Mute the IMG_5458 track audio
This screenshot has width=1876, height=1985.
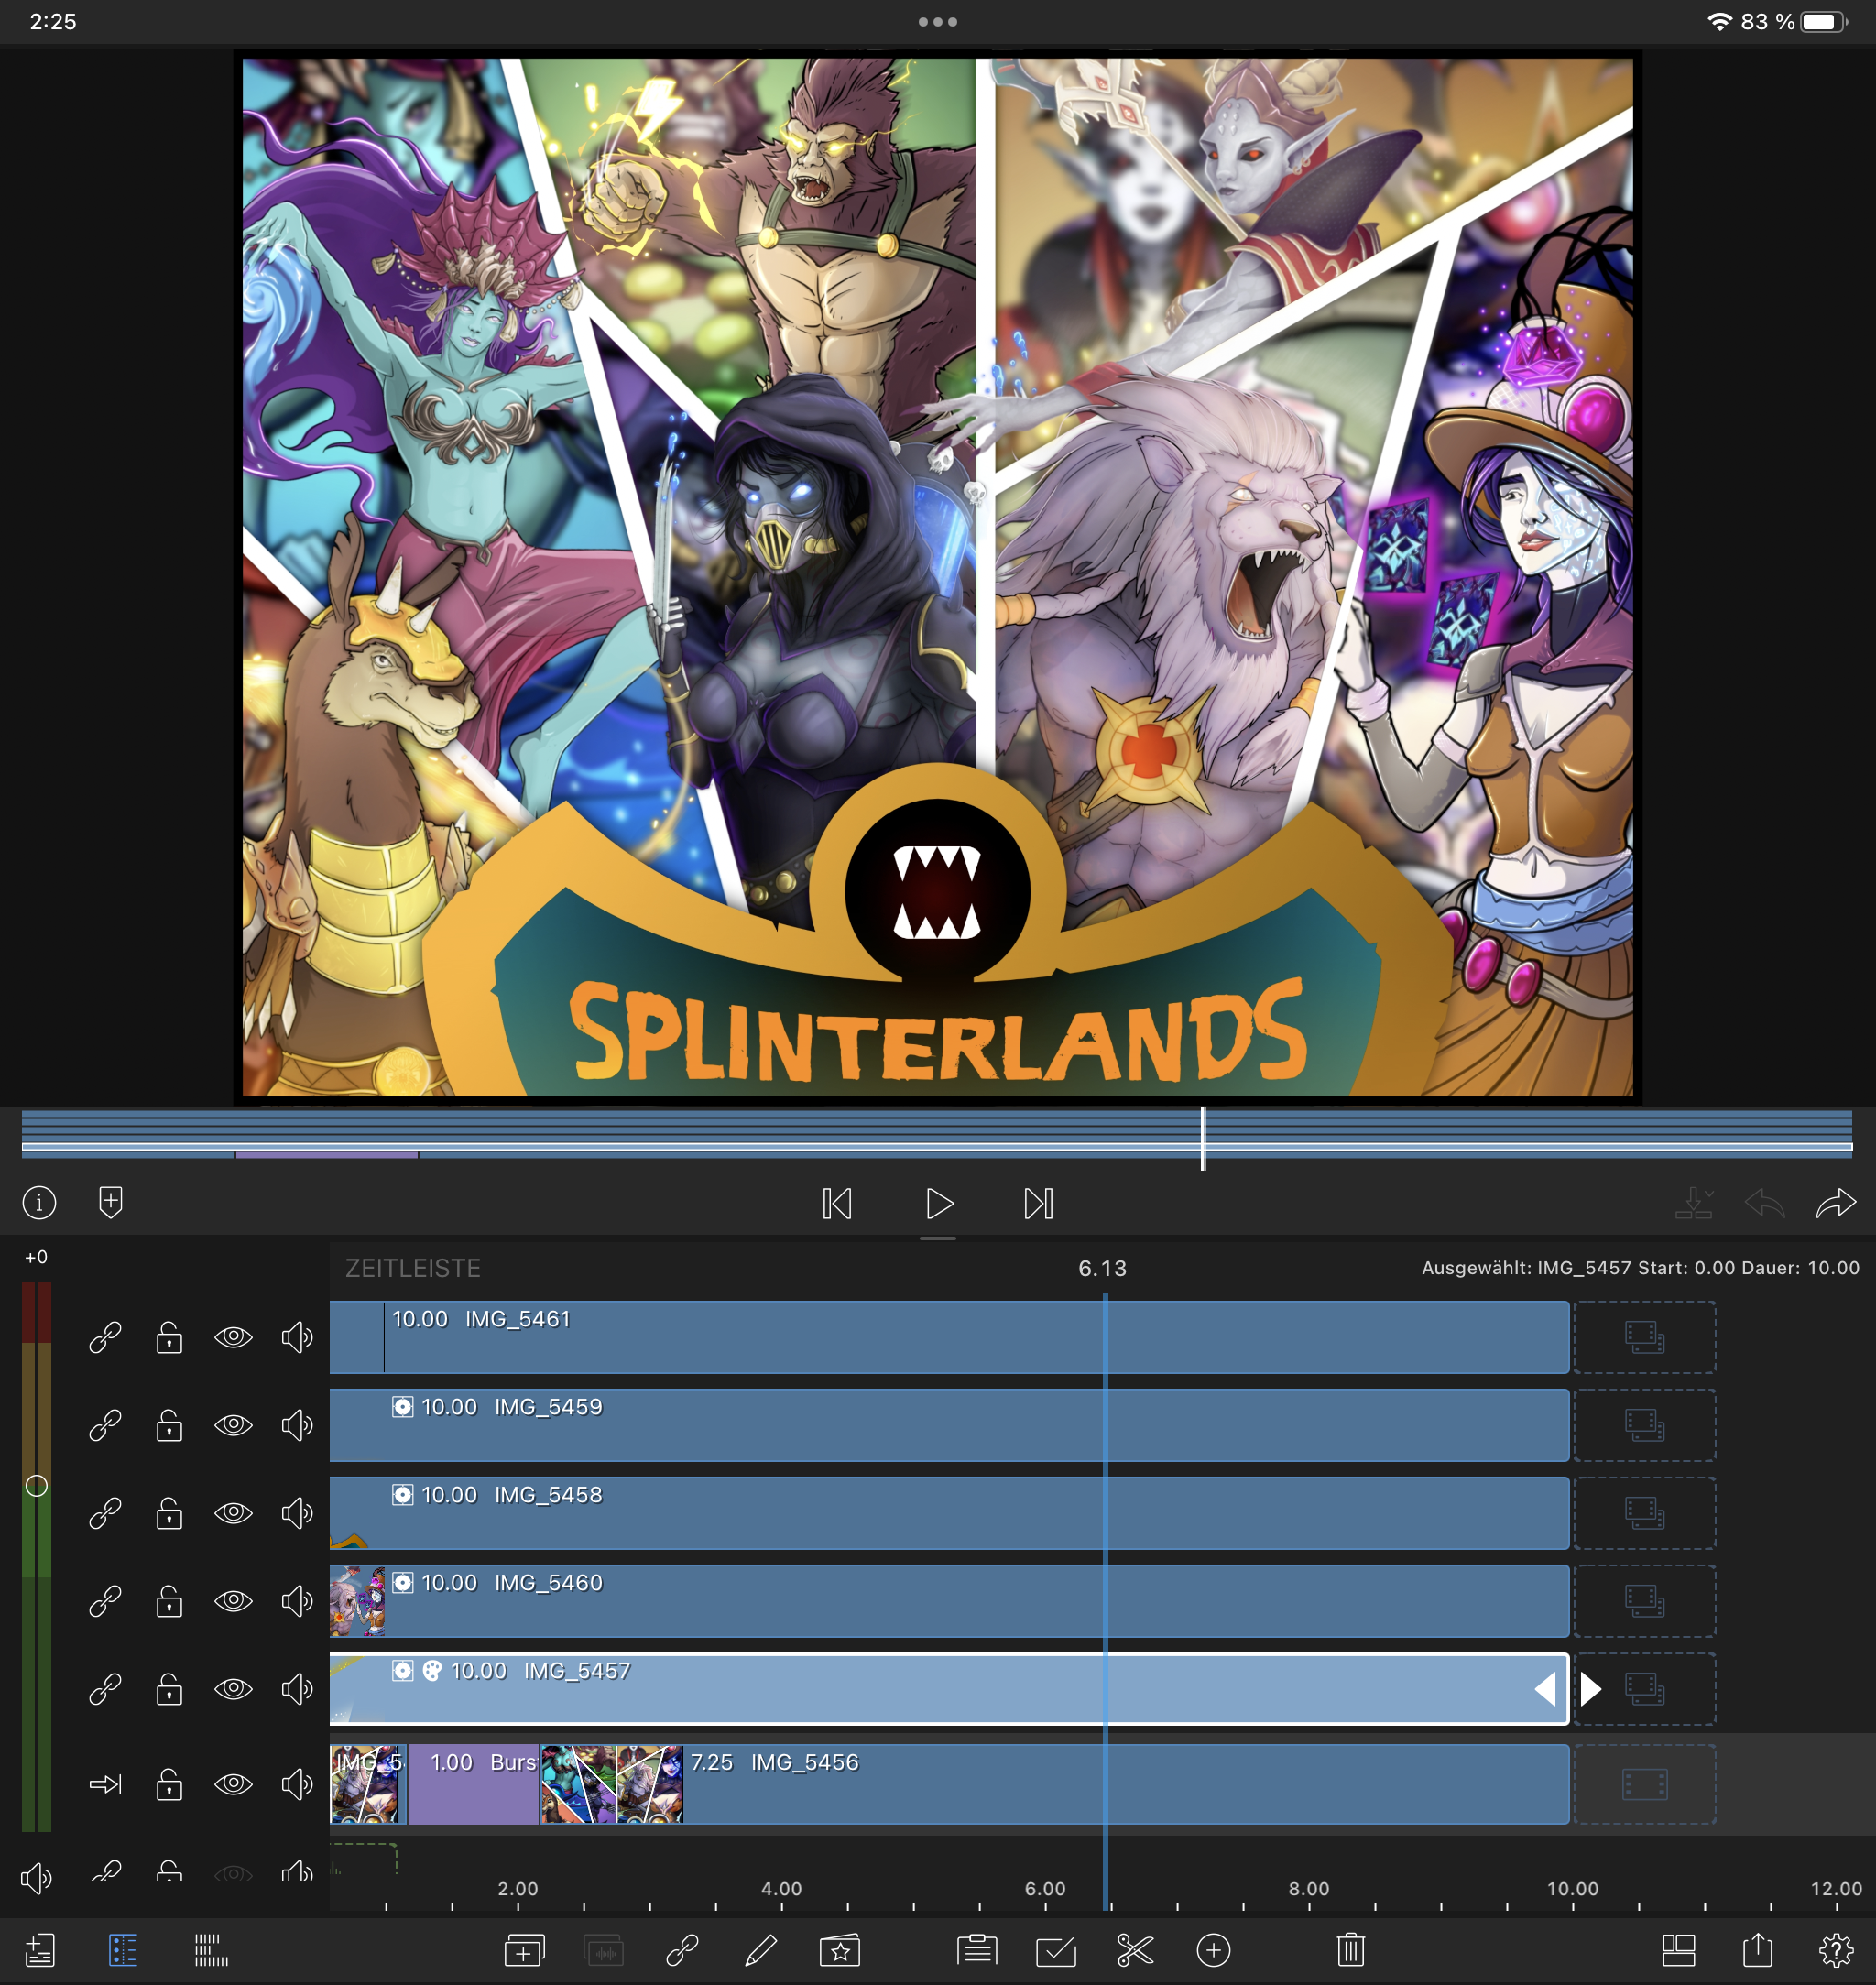[297, 1513]
